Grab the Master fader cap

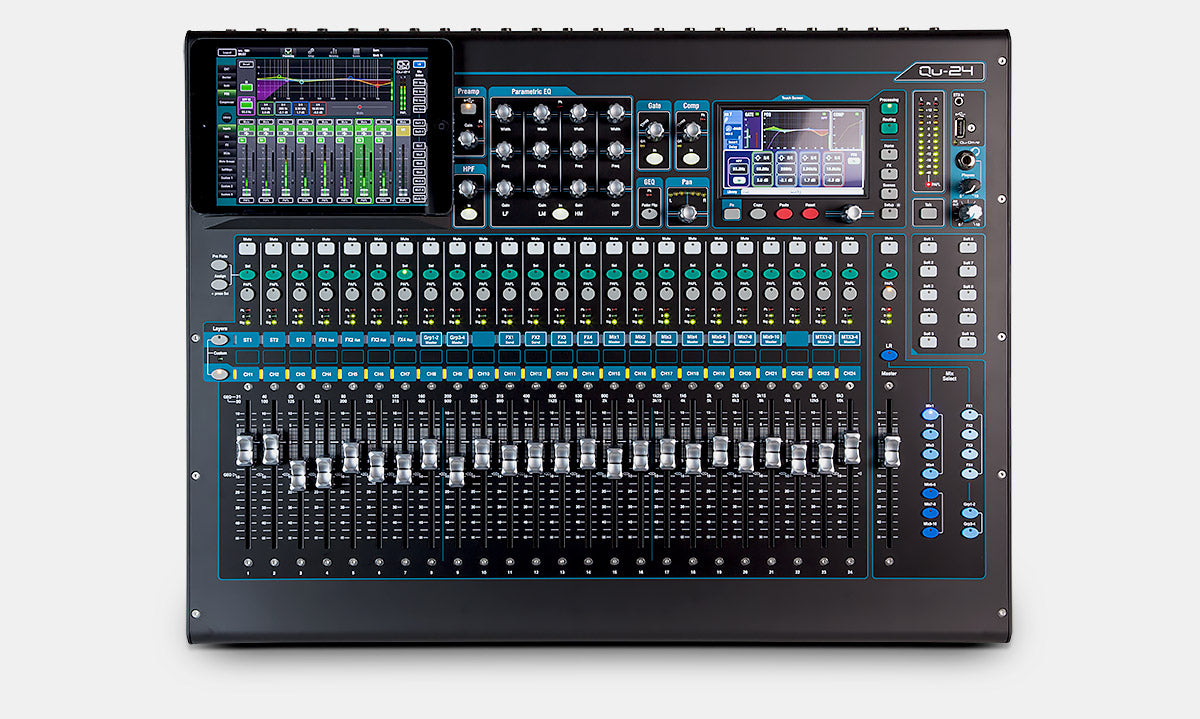[x=892, y=451]
